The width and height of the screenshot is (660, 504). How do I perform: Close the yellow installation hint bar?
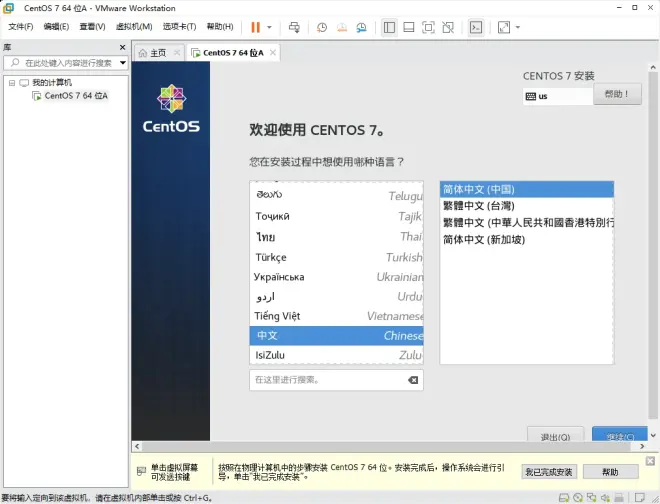click(650, 461)
